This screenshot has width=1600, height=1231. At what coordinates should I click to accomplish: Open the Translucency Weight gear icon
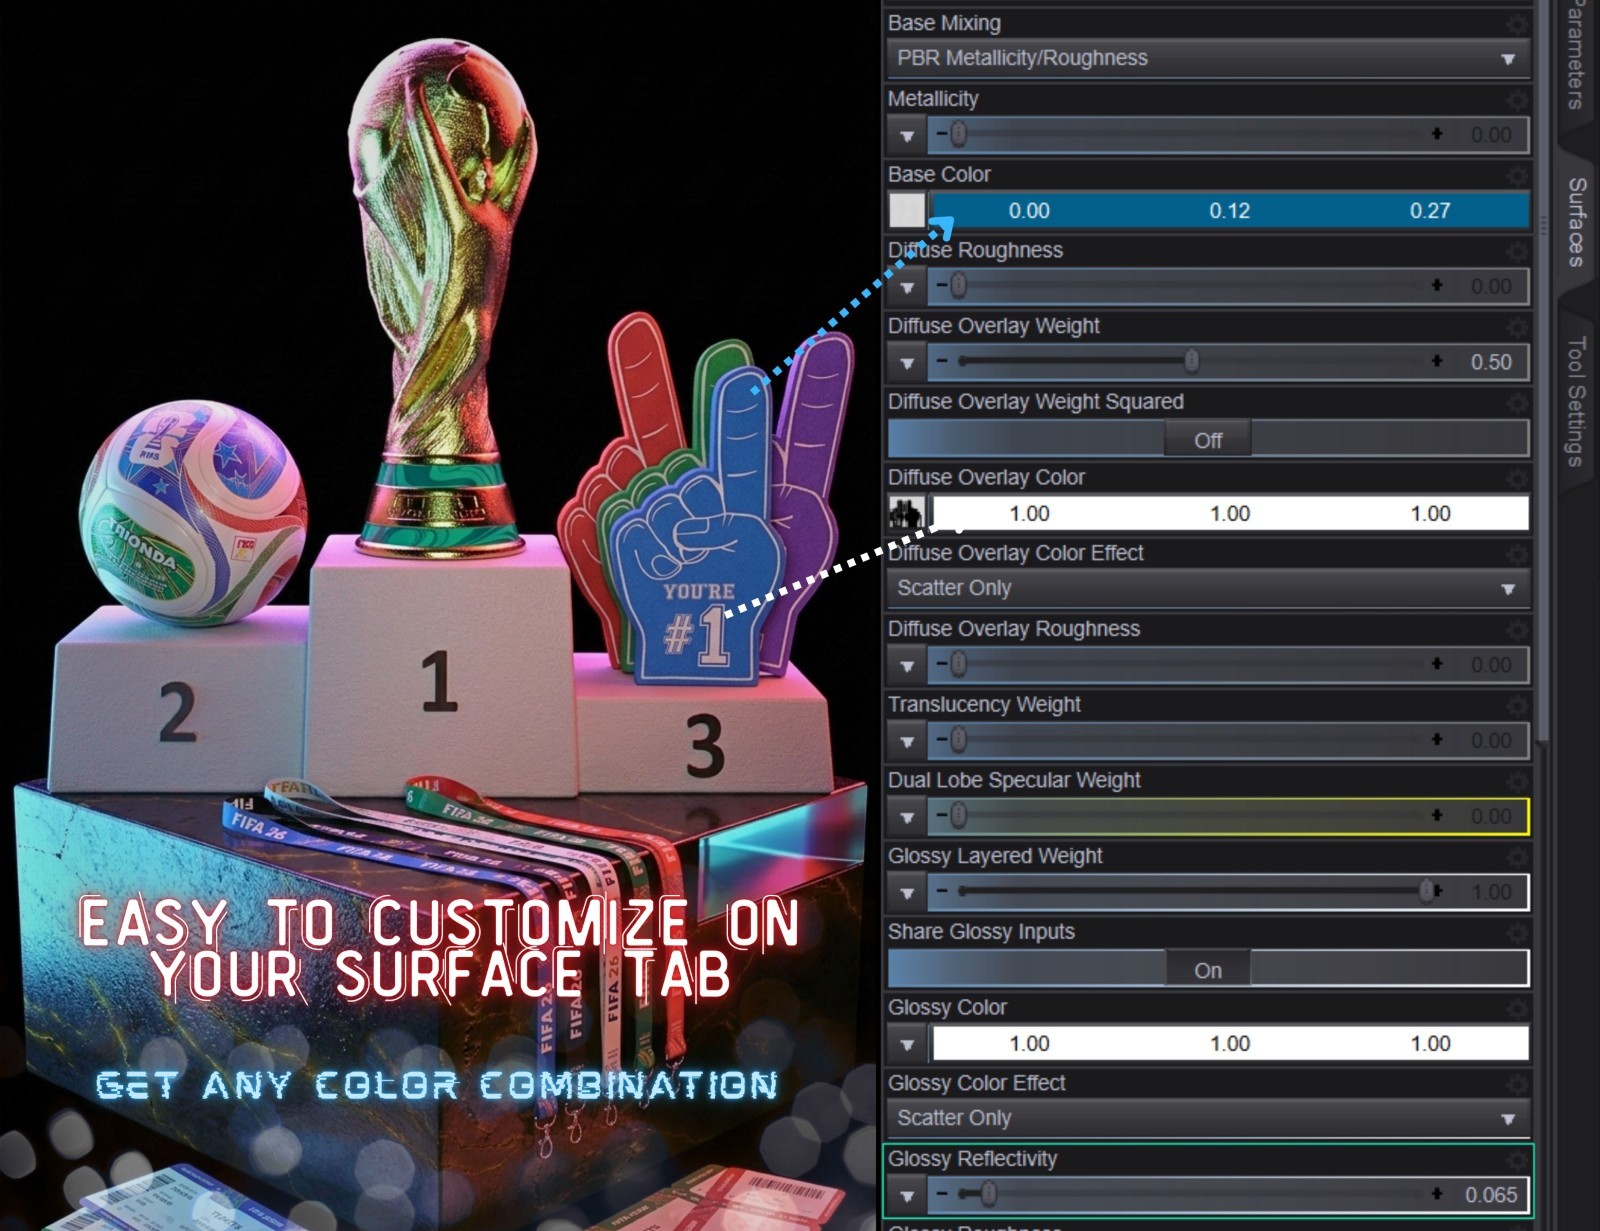point(1518,705)
